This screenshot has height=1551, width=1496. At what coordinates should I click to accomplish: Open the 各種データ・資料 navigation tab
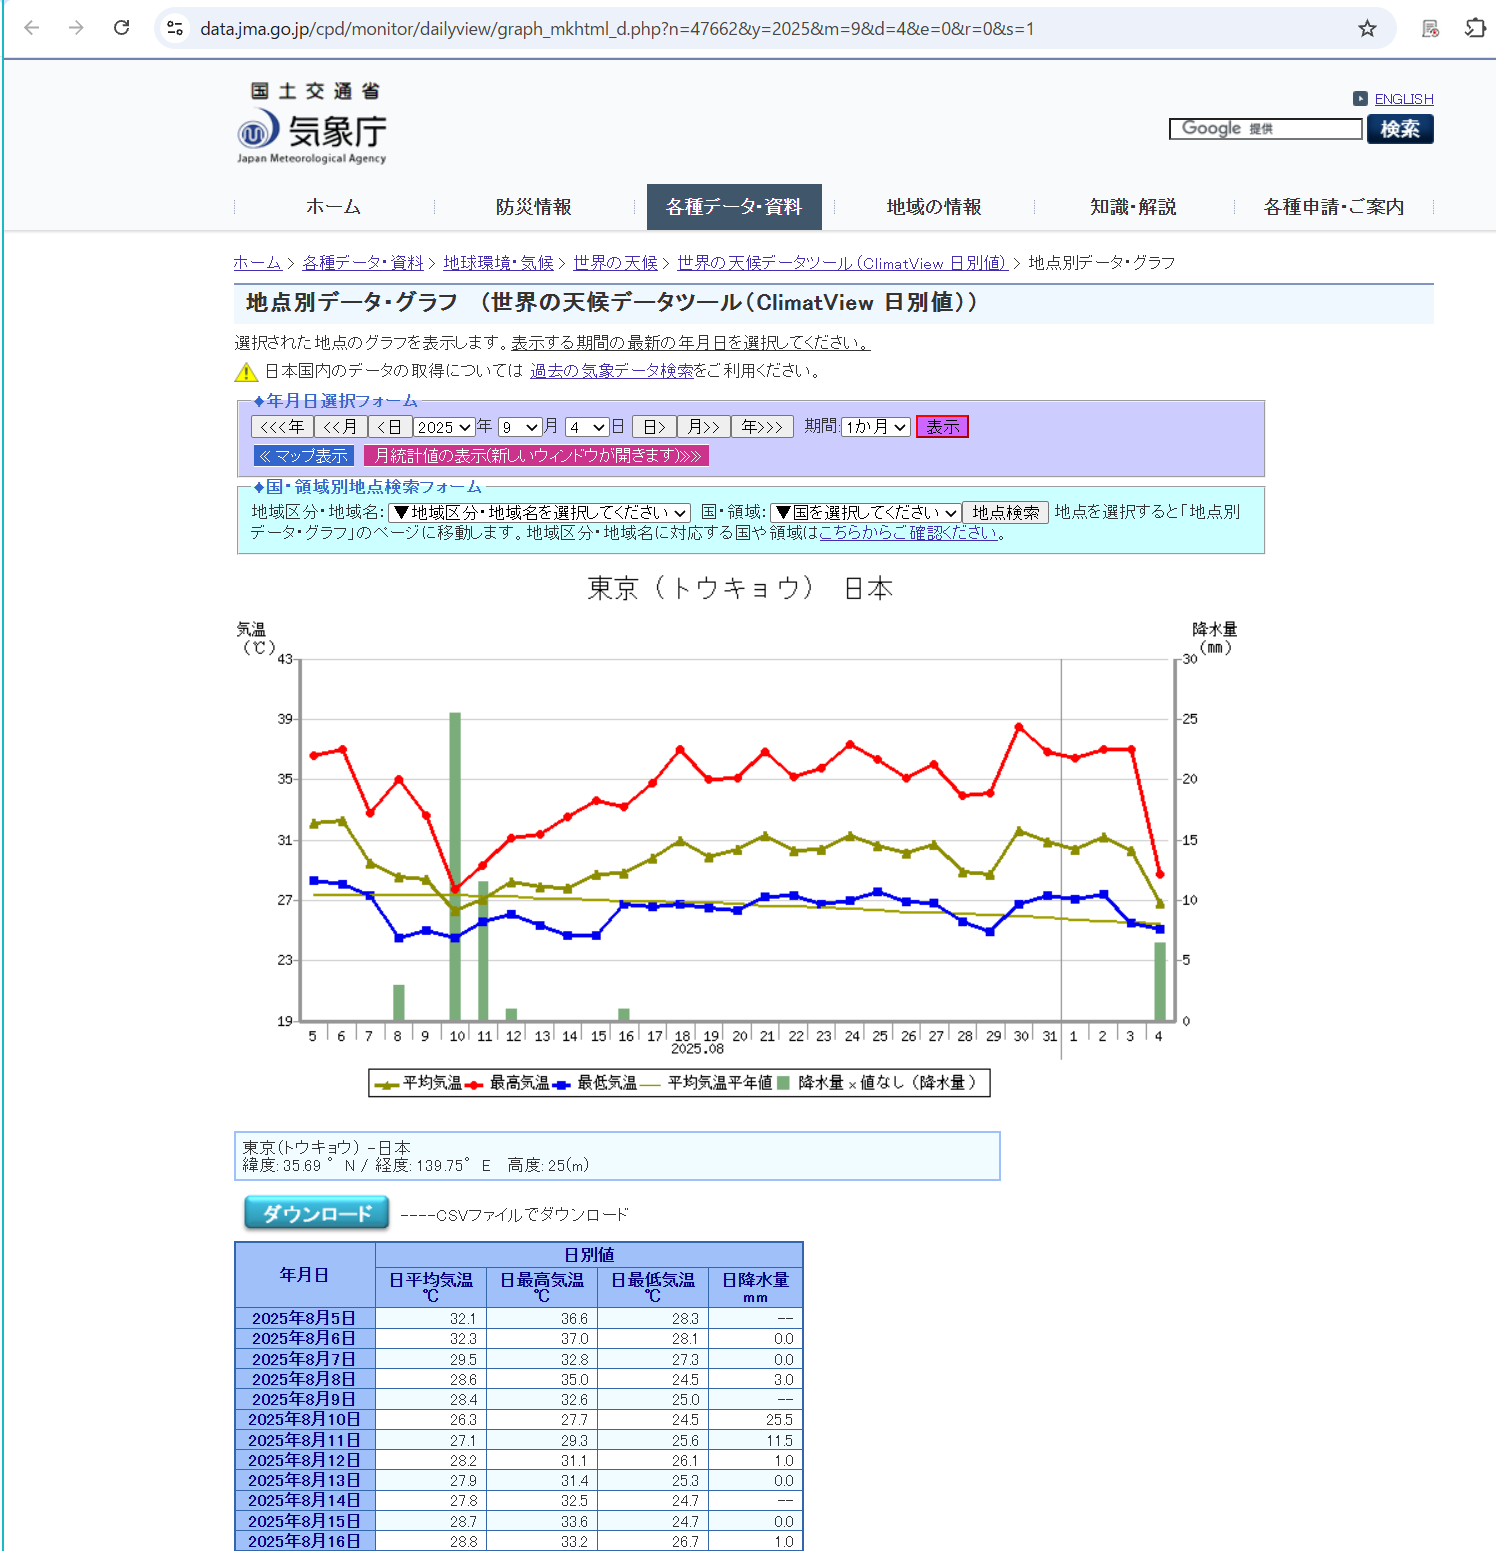[x=734, y=207]
